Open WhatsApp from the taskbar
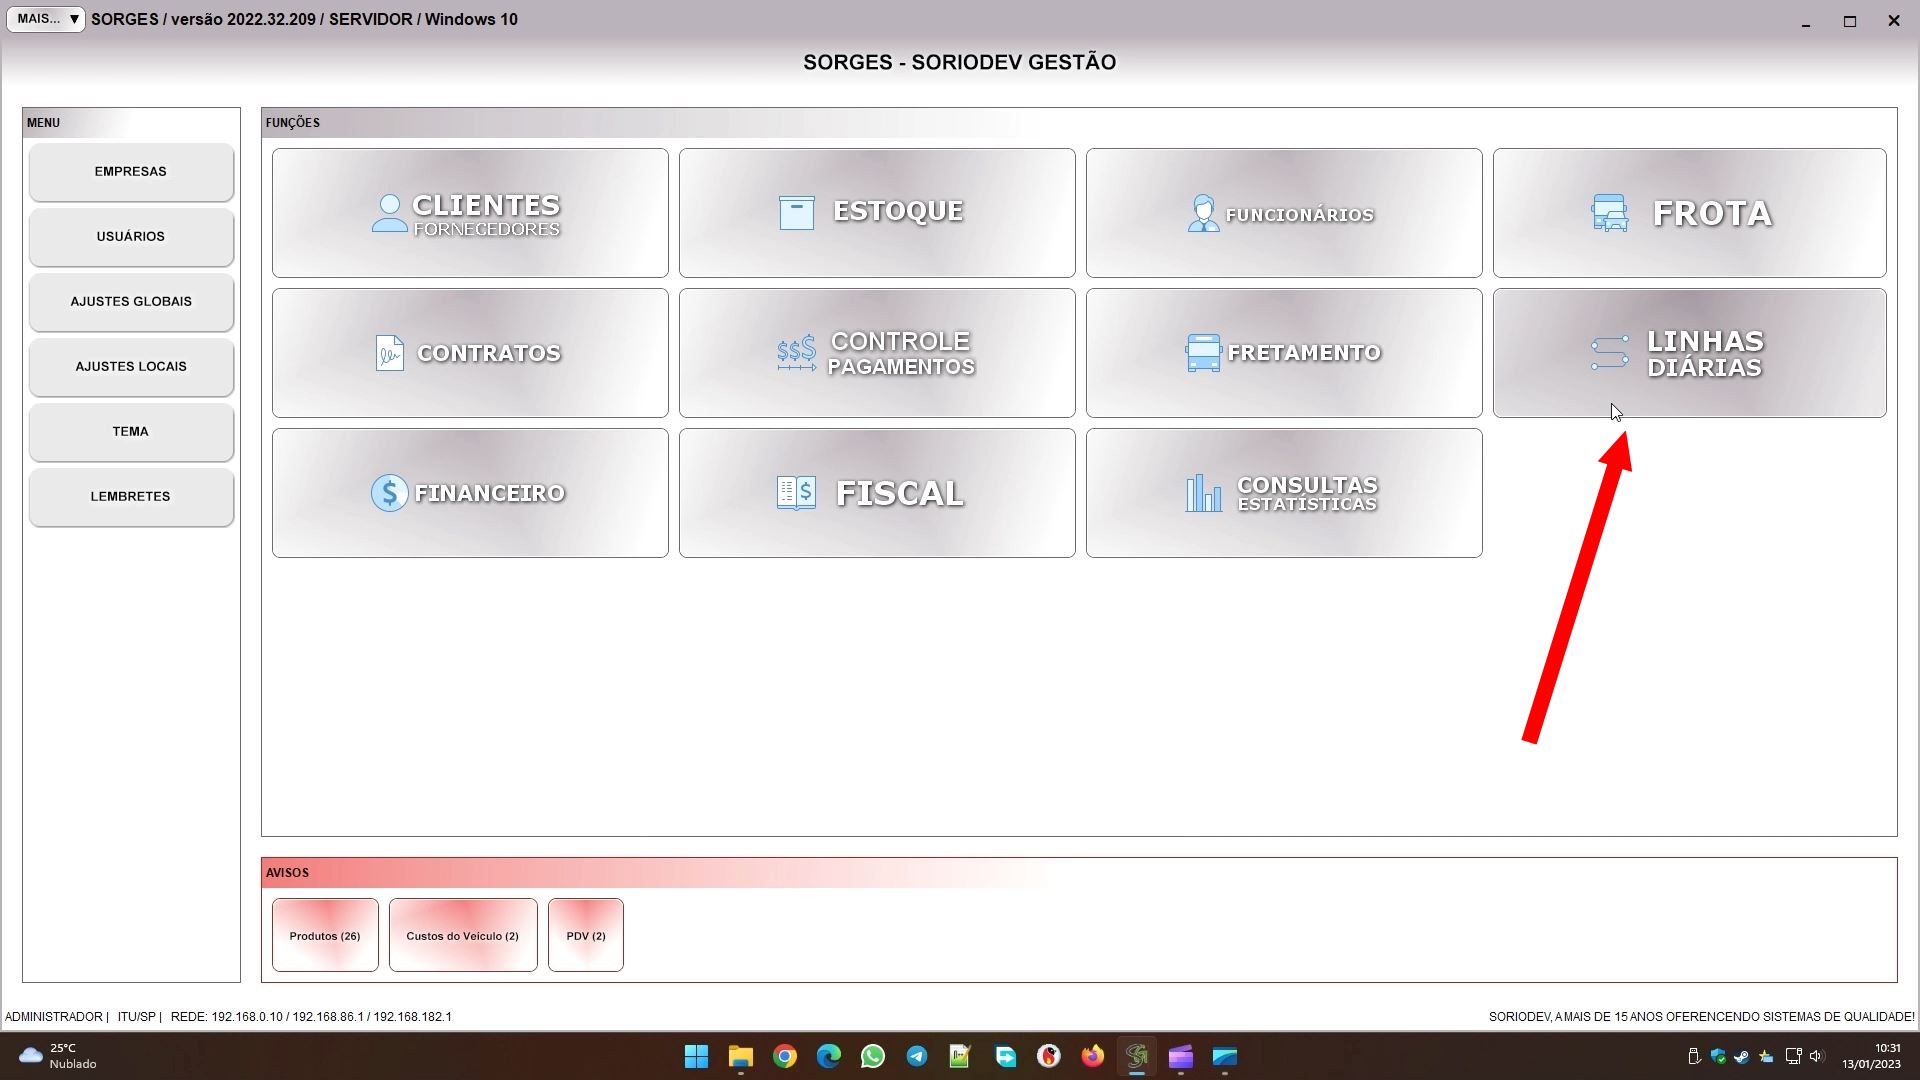Screen dimensions: 1920x1080 [x=873, y=1056]
